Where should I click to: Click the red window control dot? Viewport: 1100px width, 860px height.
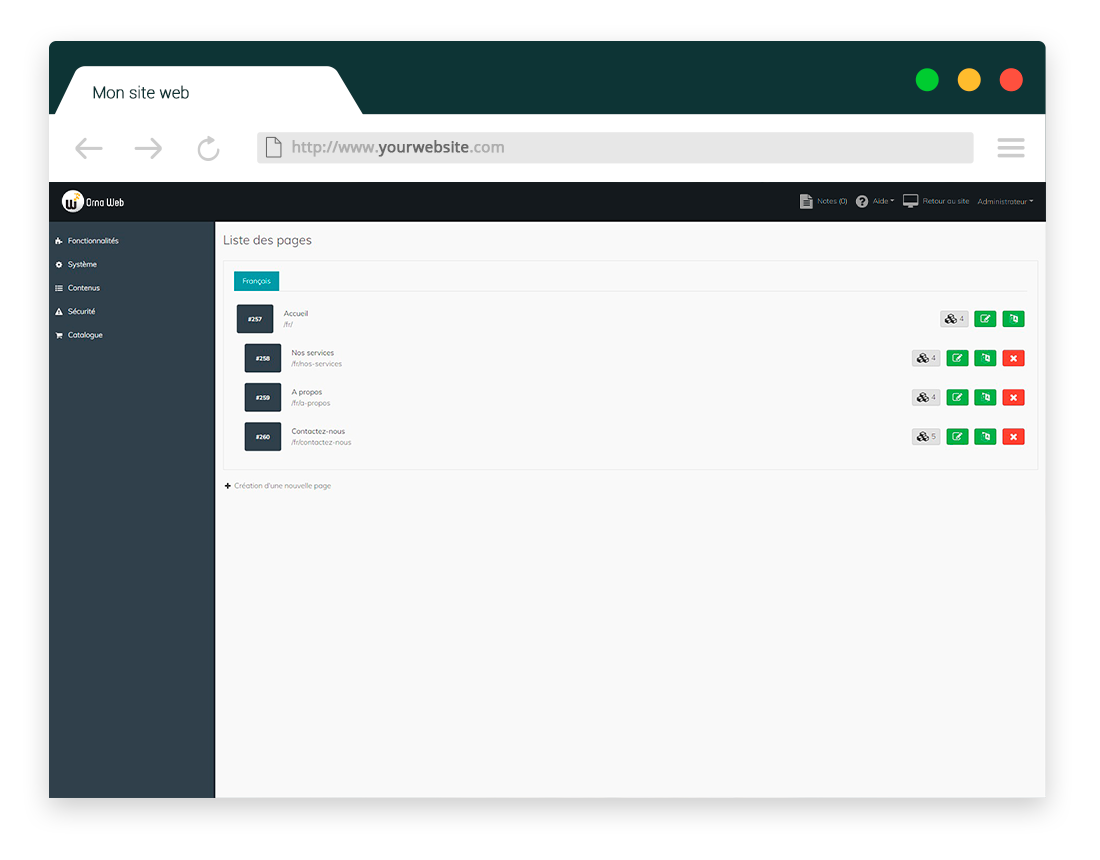pyautogui.click(x=1011, y=79)
